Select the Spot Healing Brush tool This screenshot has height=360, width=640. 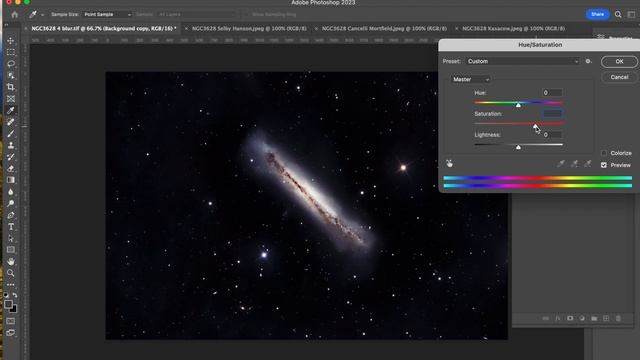[x=11, y=122]
